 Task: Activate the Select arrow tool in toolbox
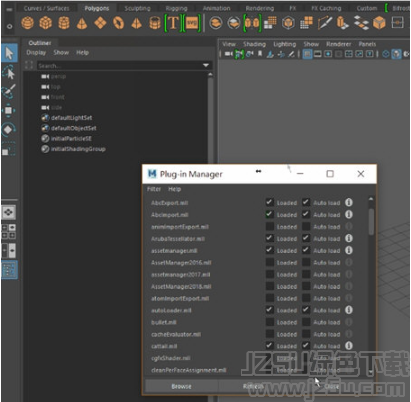click(9, 53)
